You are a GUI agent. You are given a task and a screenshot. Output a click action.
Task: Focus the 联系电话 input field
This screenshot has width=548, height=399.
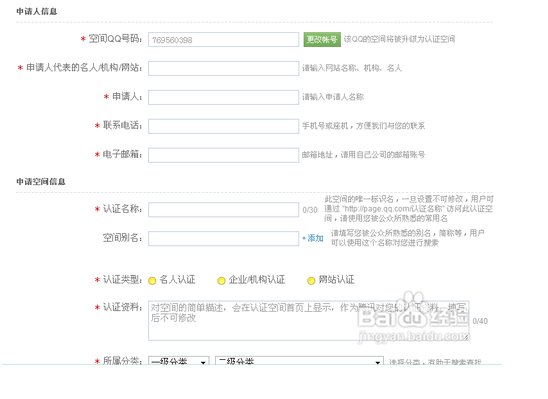(x=223, y=126)
